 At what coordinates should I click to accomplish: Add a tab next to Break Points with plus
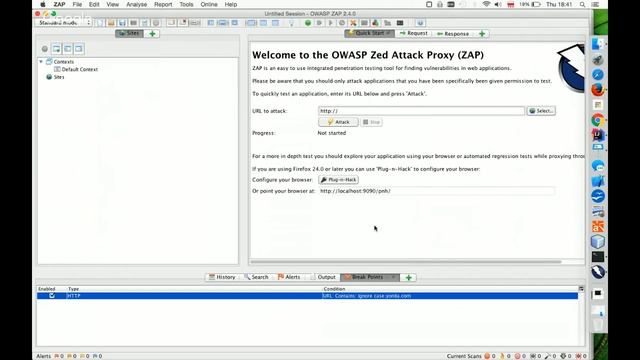point(409,278)
